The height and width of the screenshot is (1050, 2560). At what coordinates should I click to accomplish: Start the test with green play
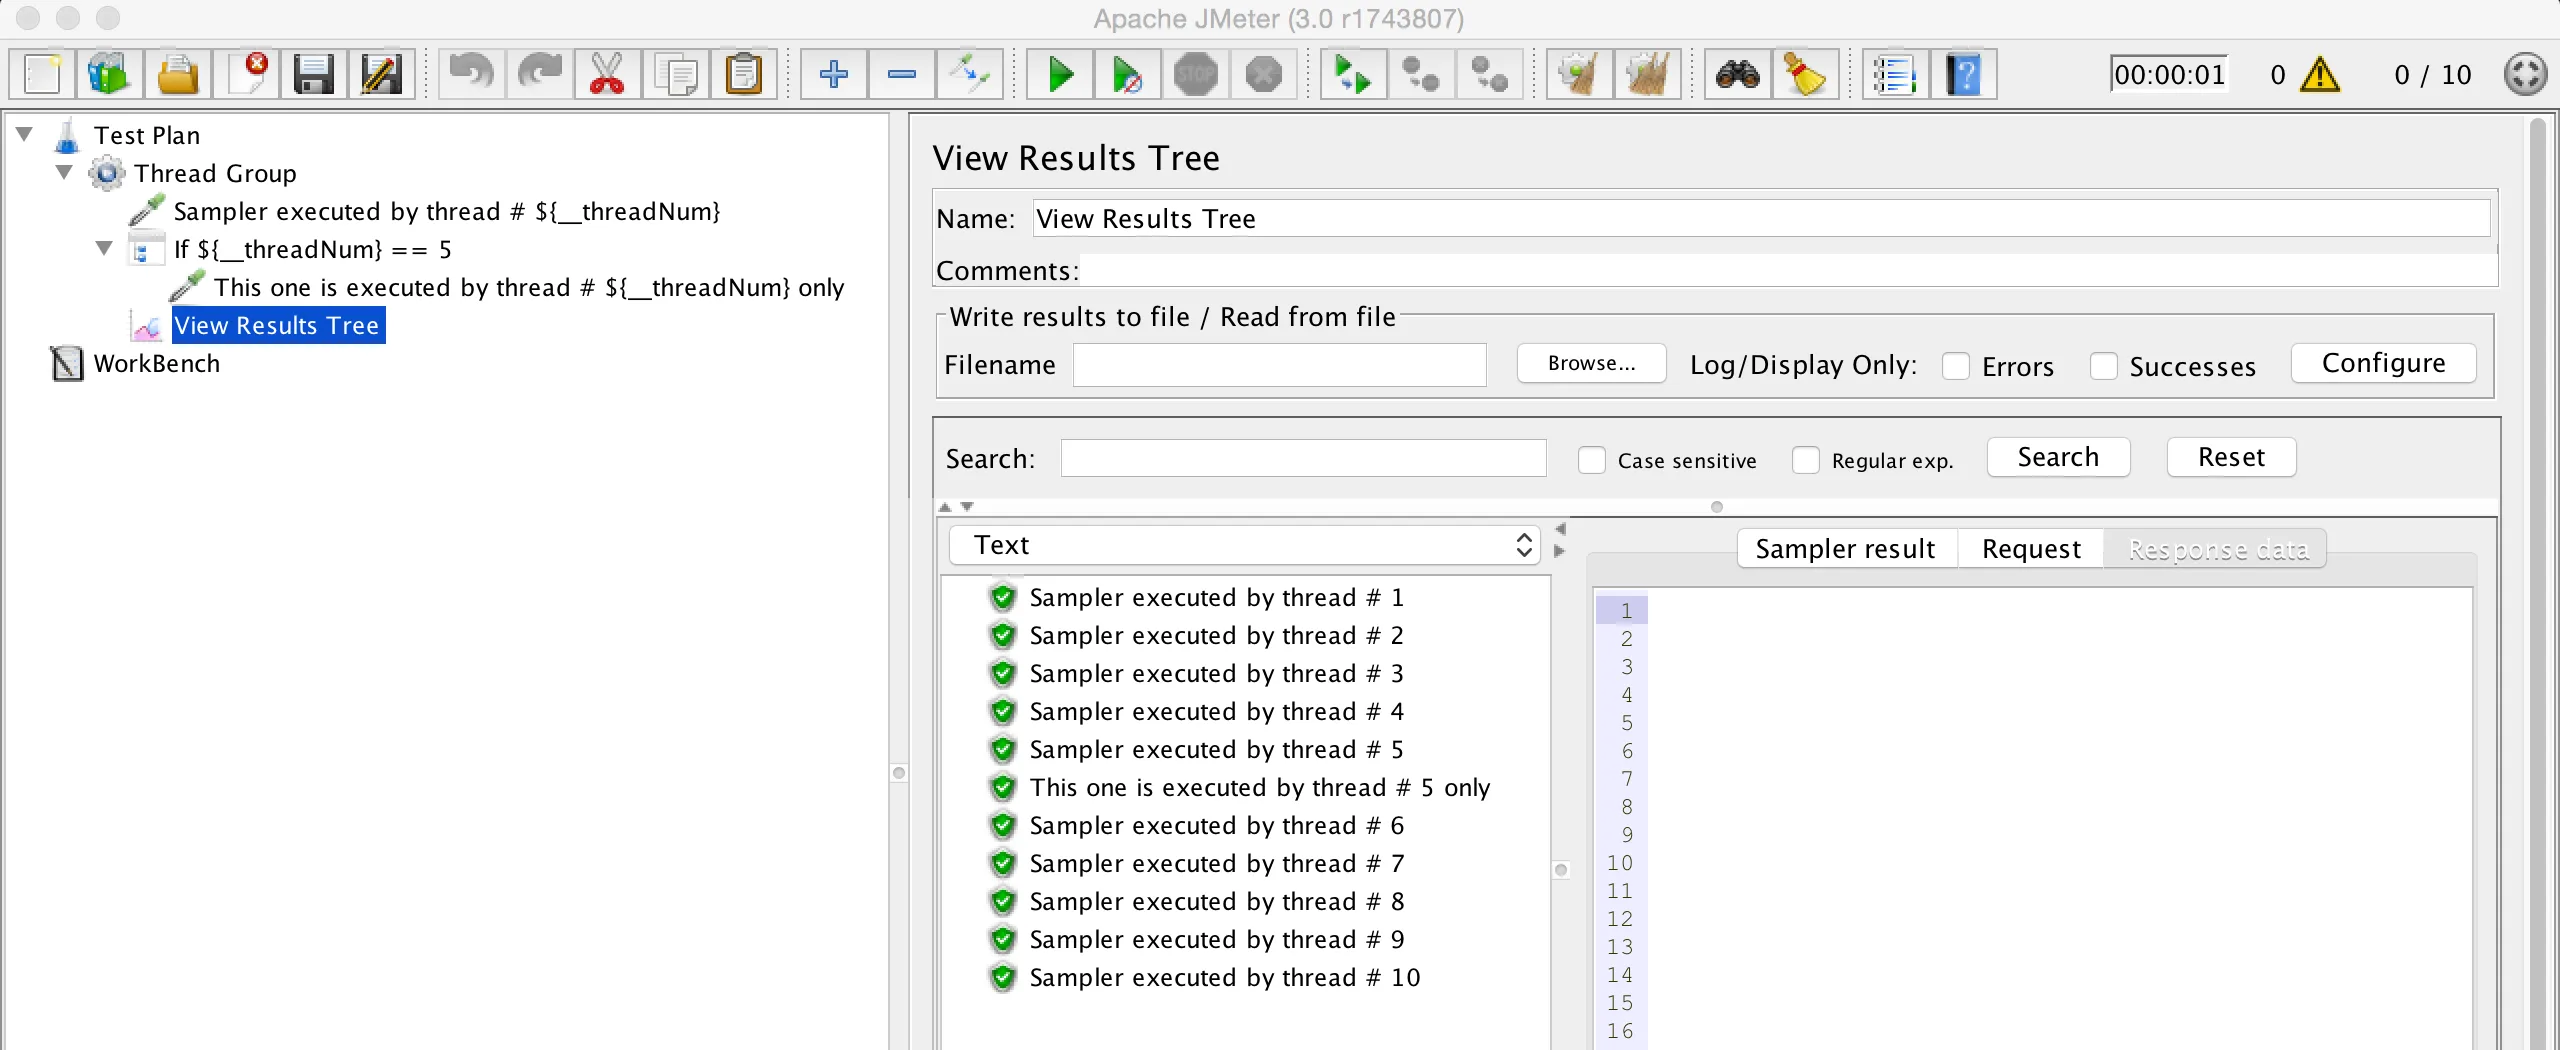coord(1060,74)
